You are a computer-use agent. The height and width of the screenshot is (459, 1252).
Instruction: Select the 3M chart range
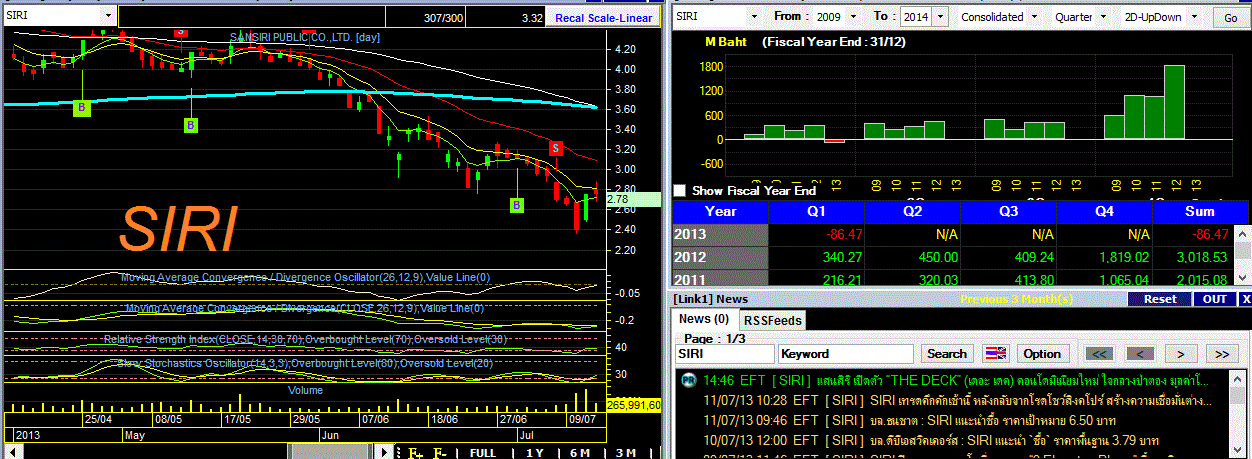point(625,452)
